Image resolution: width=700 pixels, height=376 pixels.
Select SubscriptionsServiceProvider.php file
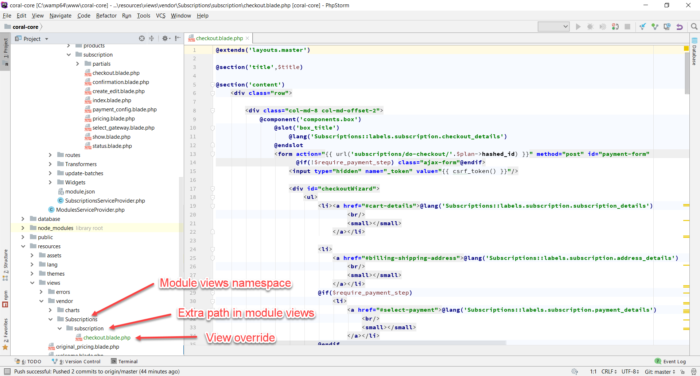click(101, 201)
